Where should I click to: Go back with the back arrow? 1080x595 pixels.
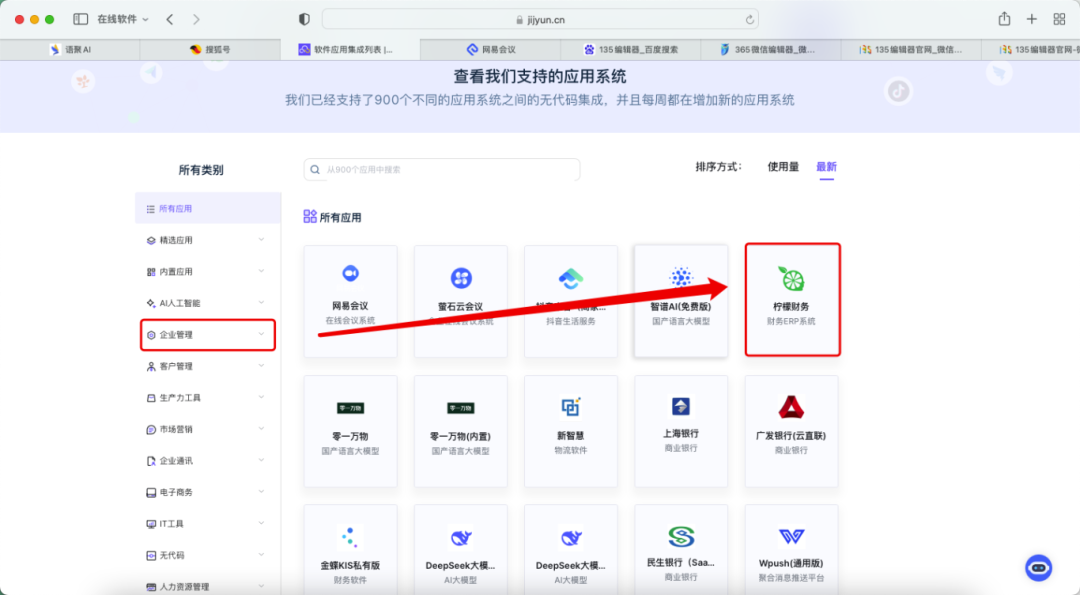click(x=170, y=19)
